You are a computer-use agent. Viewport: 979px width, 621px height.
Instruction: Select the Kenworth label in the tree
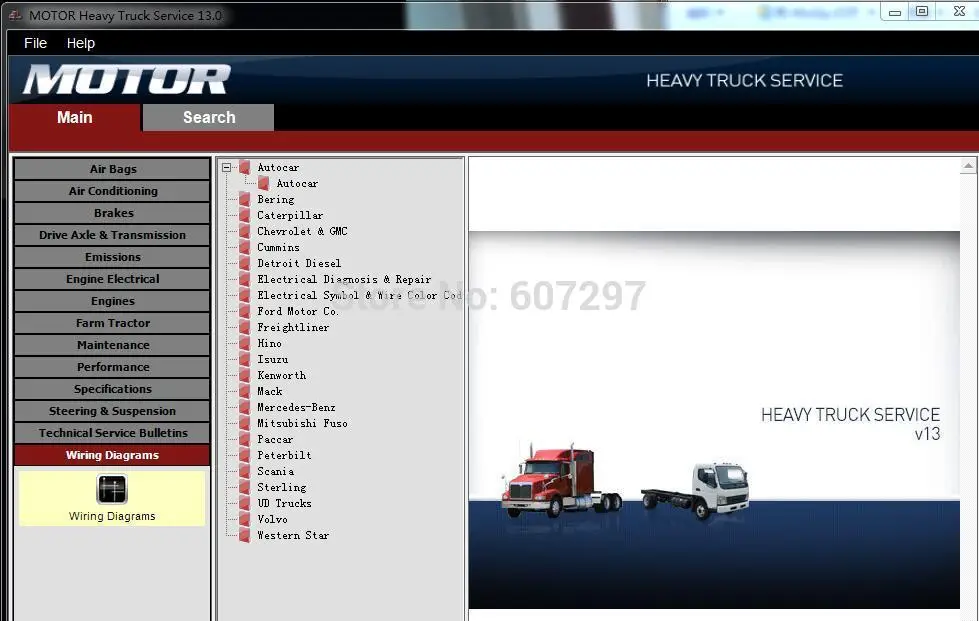pos(282,376)
